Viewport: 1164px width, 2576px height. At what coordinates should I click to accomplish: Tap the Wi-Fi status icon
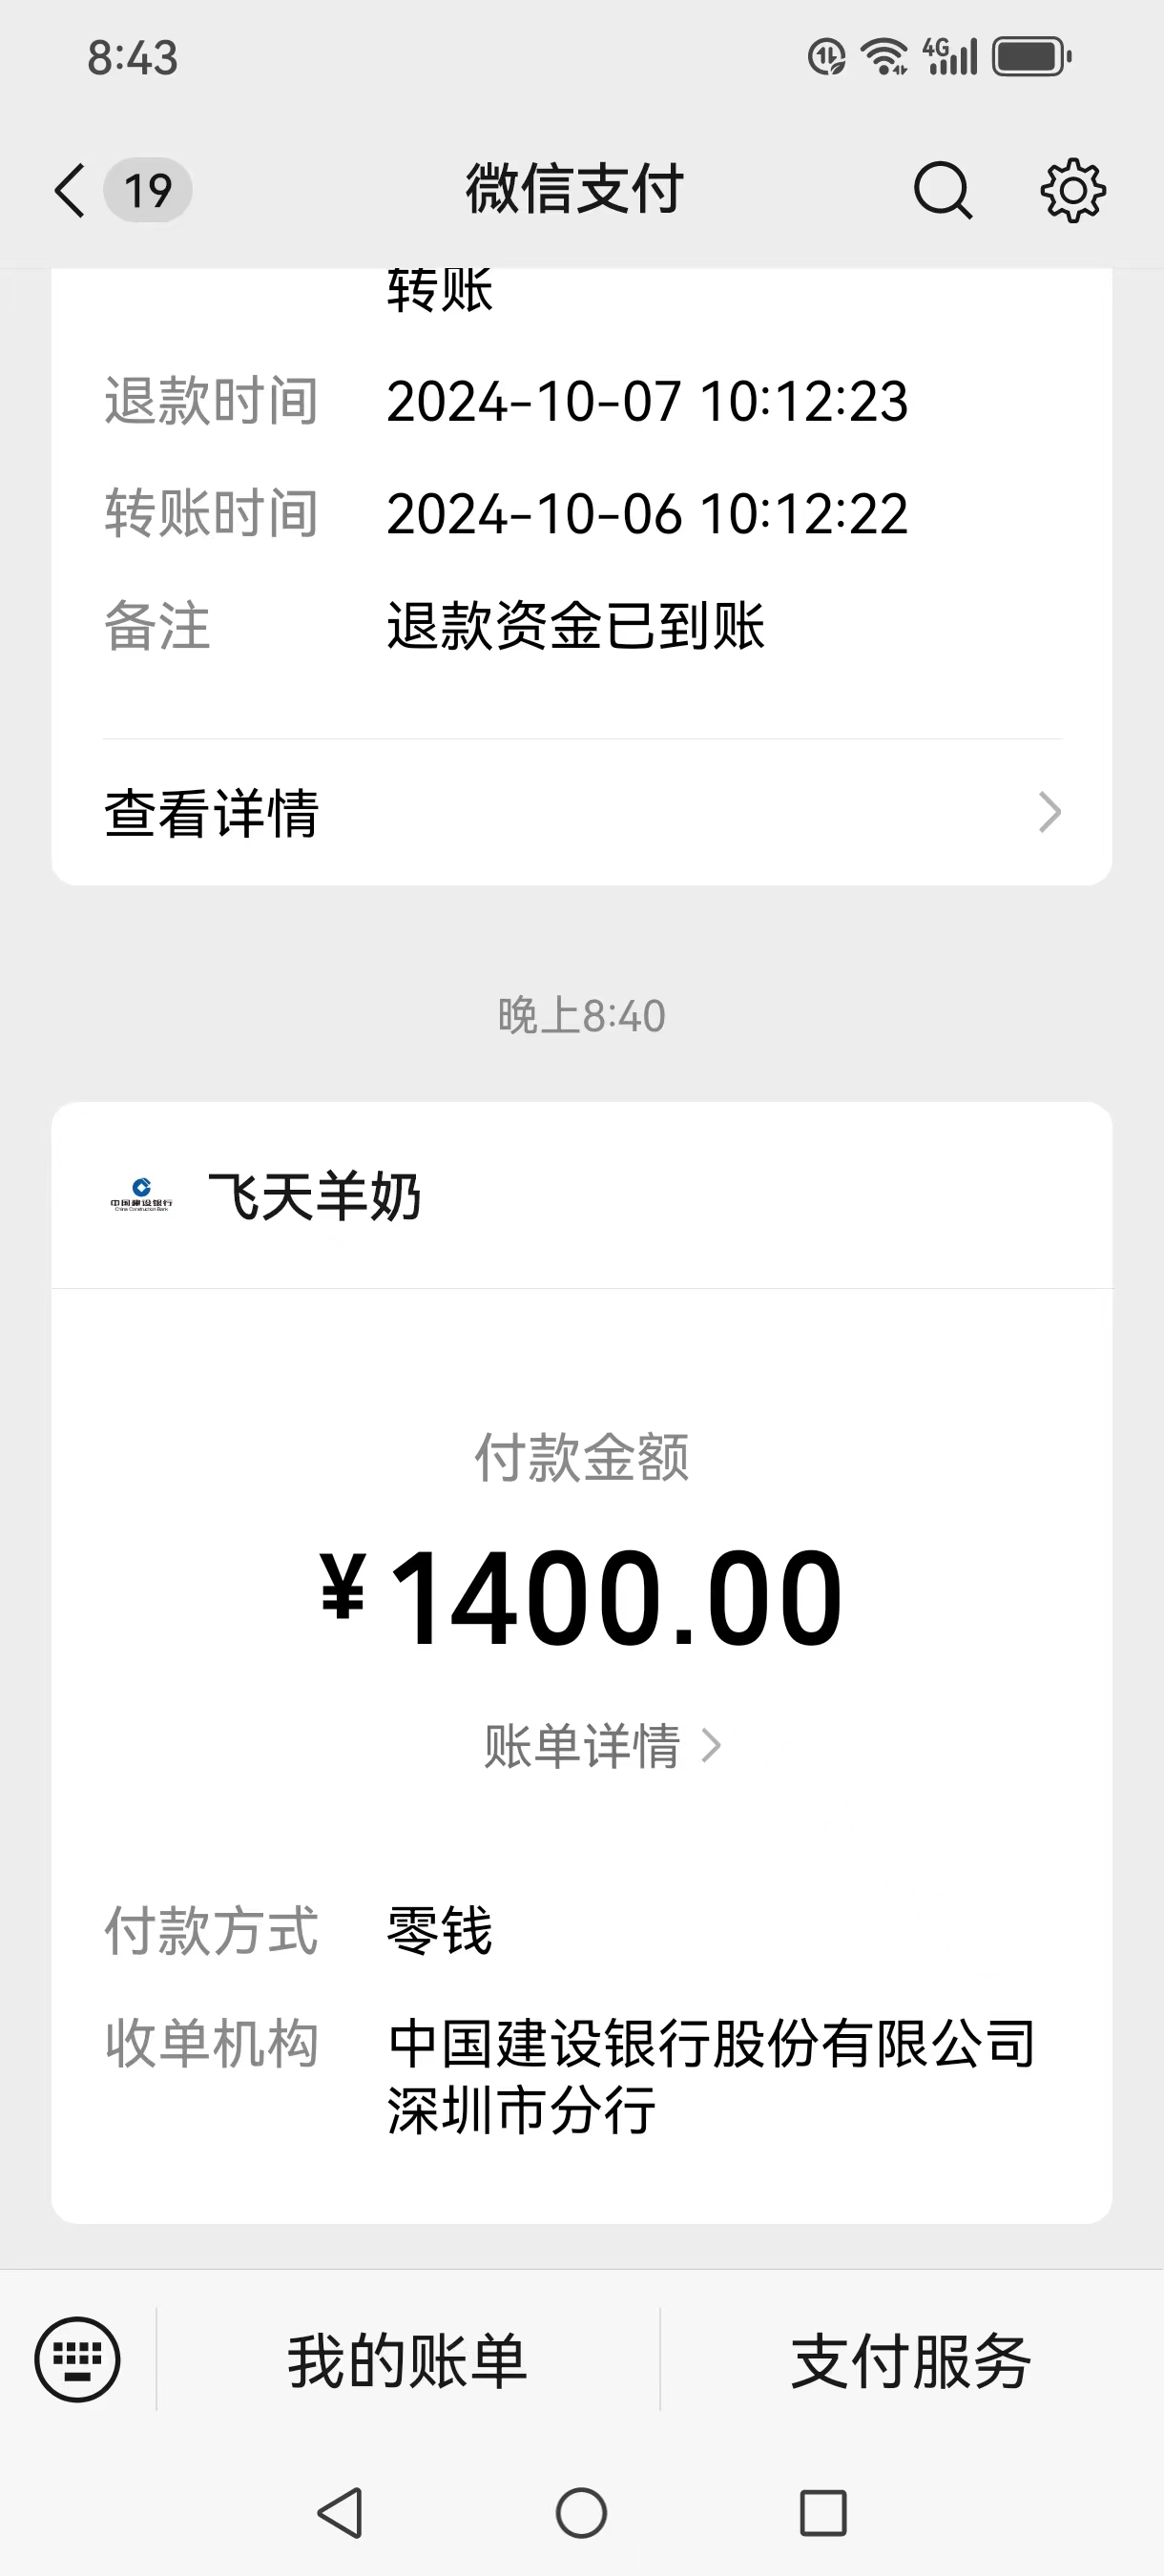(x=885, y=57)
